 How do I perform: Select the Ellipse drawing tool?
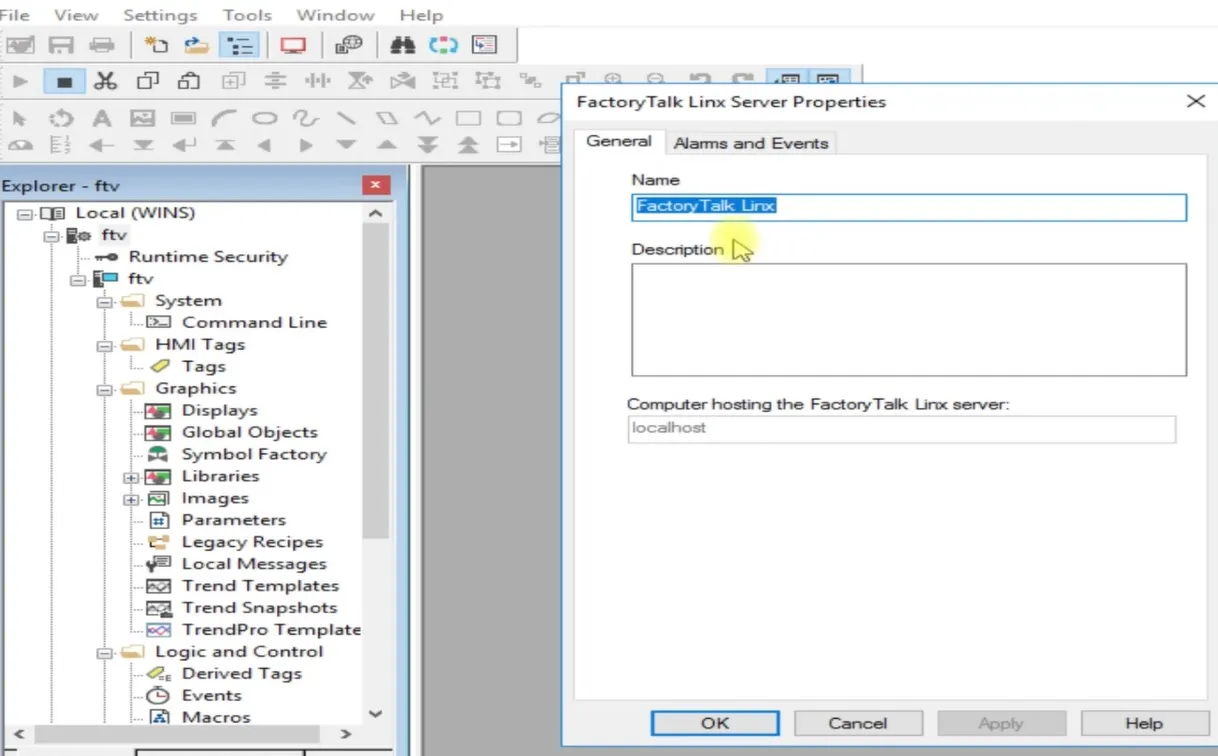(x=263, y=117)
